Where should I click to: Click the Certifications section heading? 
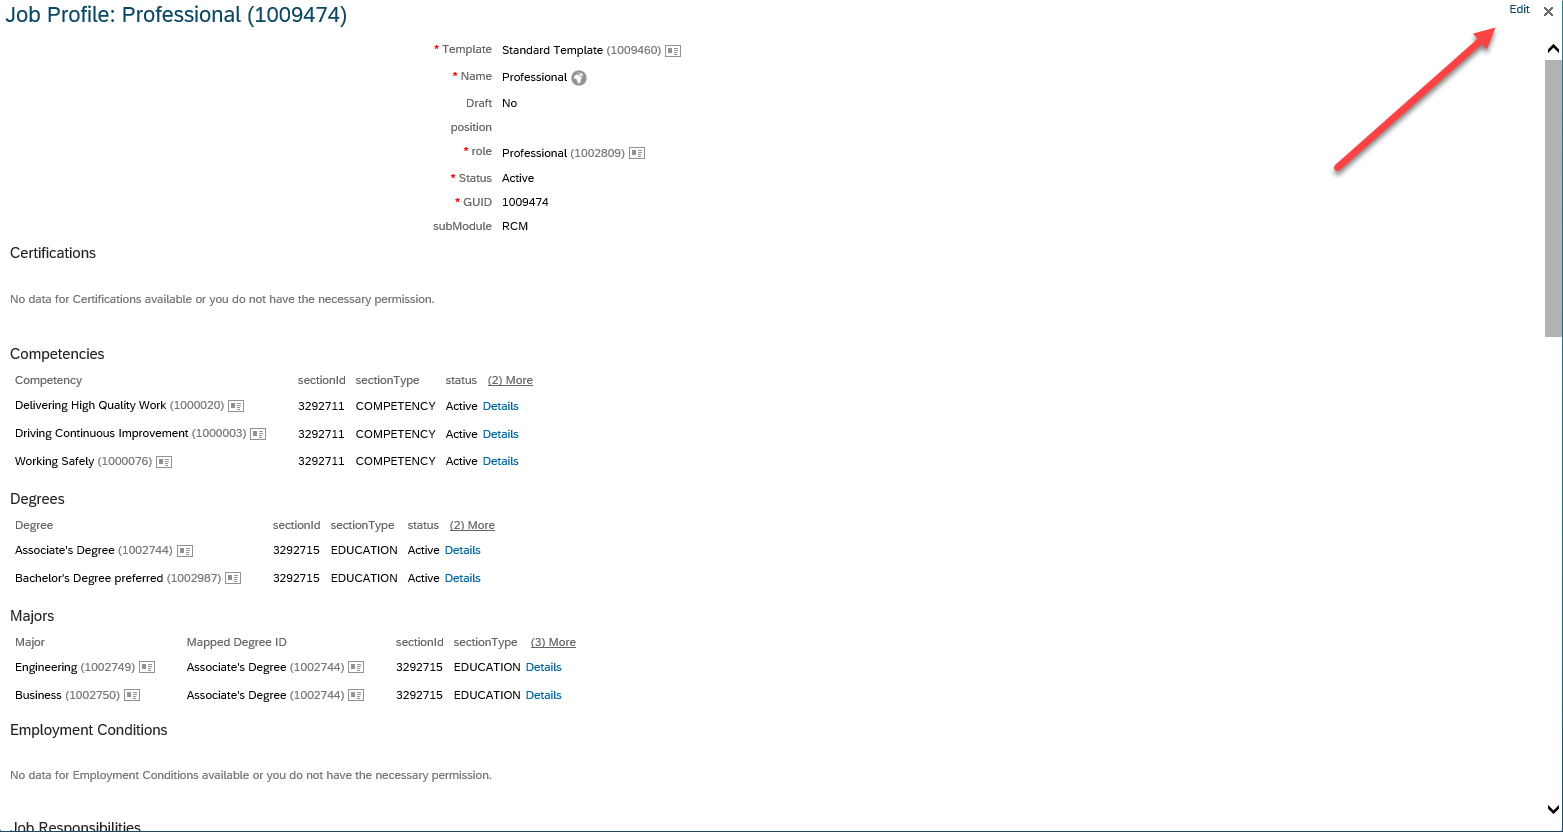tap(53, 253)
